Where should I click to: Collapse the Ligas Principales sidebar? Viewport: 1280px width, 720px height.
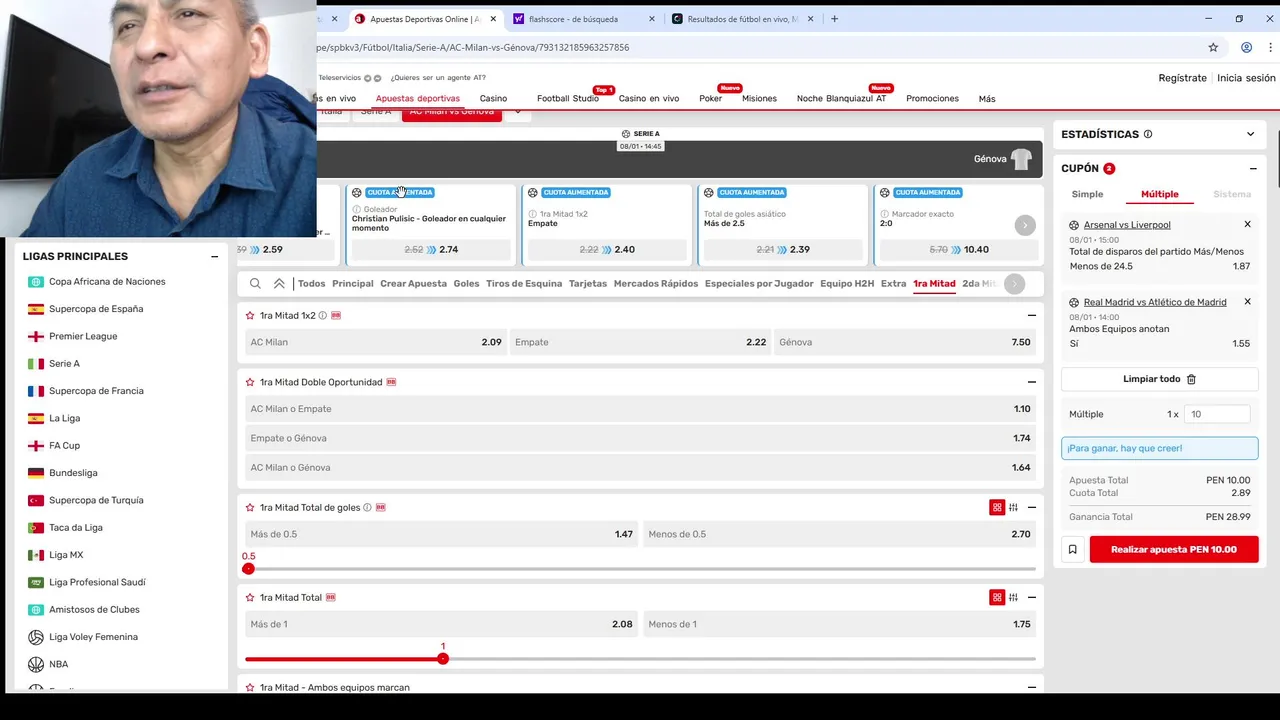(x=214, y=257)
